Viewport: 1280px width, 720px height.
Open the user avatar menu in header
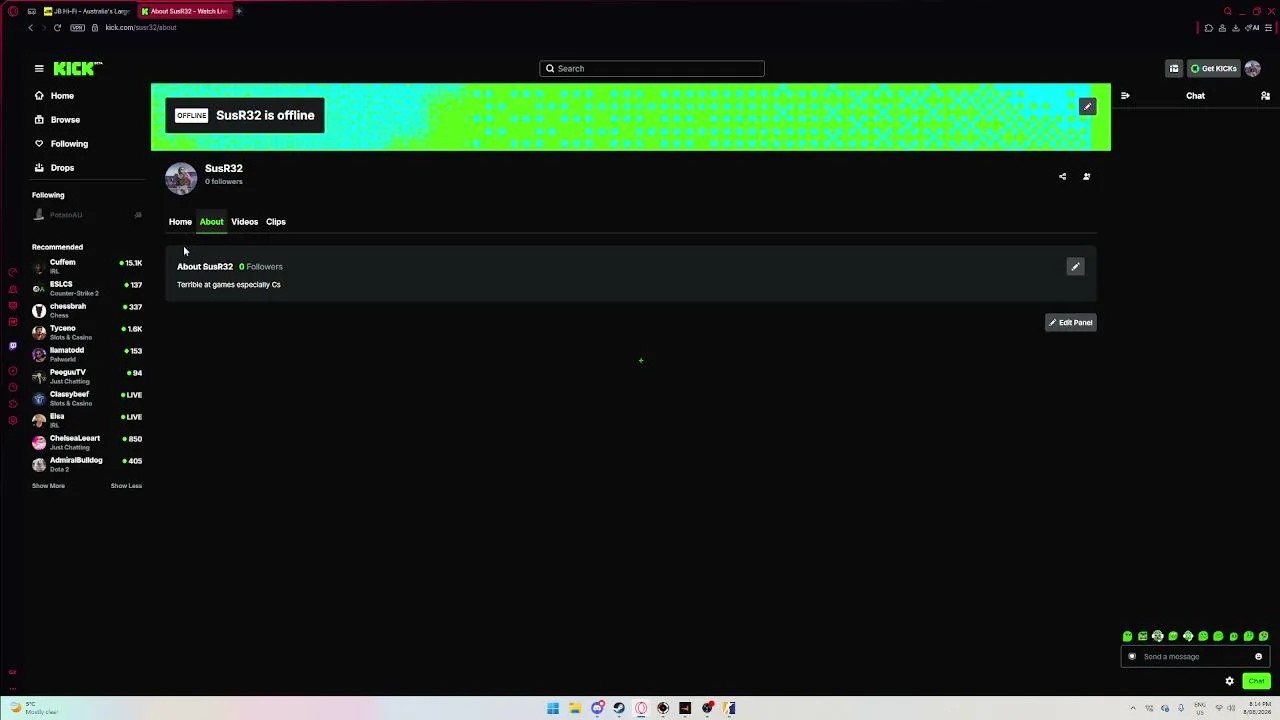(x=1253, y=69)
